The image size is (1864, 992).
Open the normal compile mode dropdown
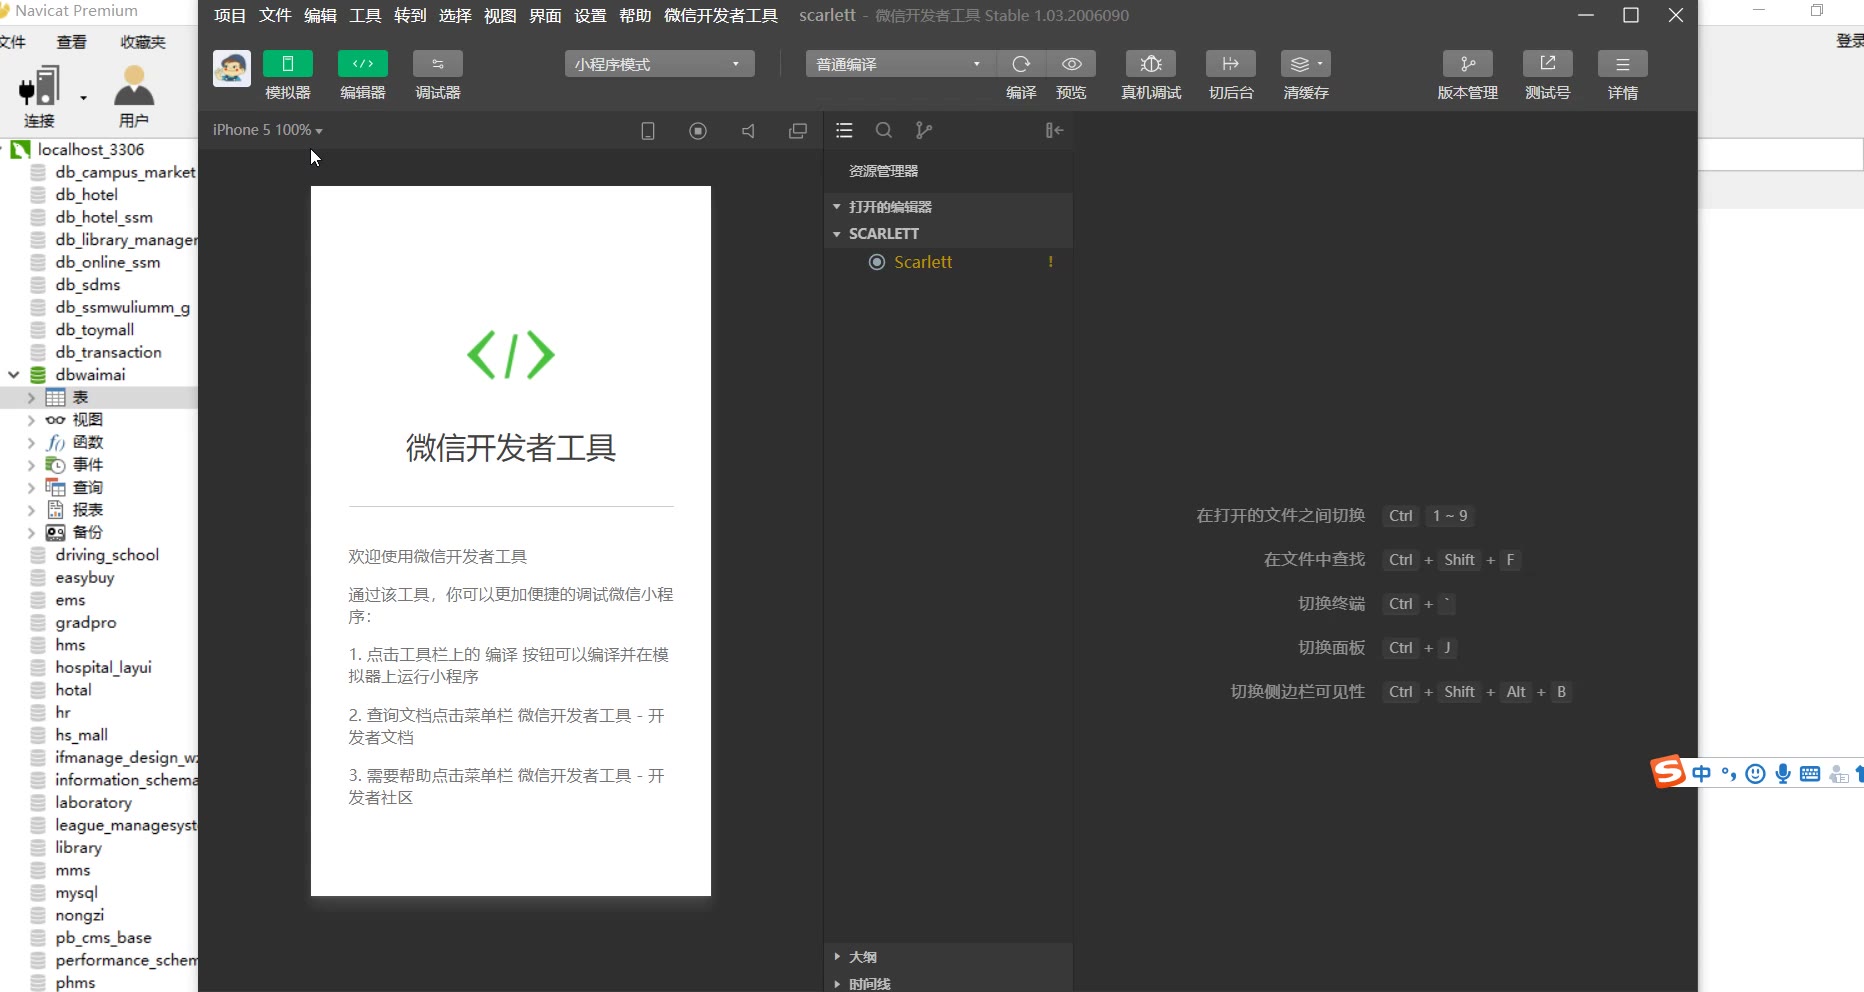(x=900, y=64)
